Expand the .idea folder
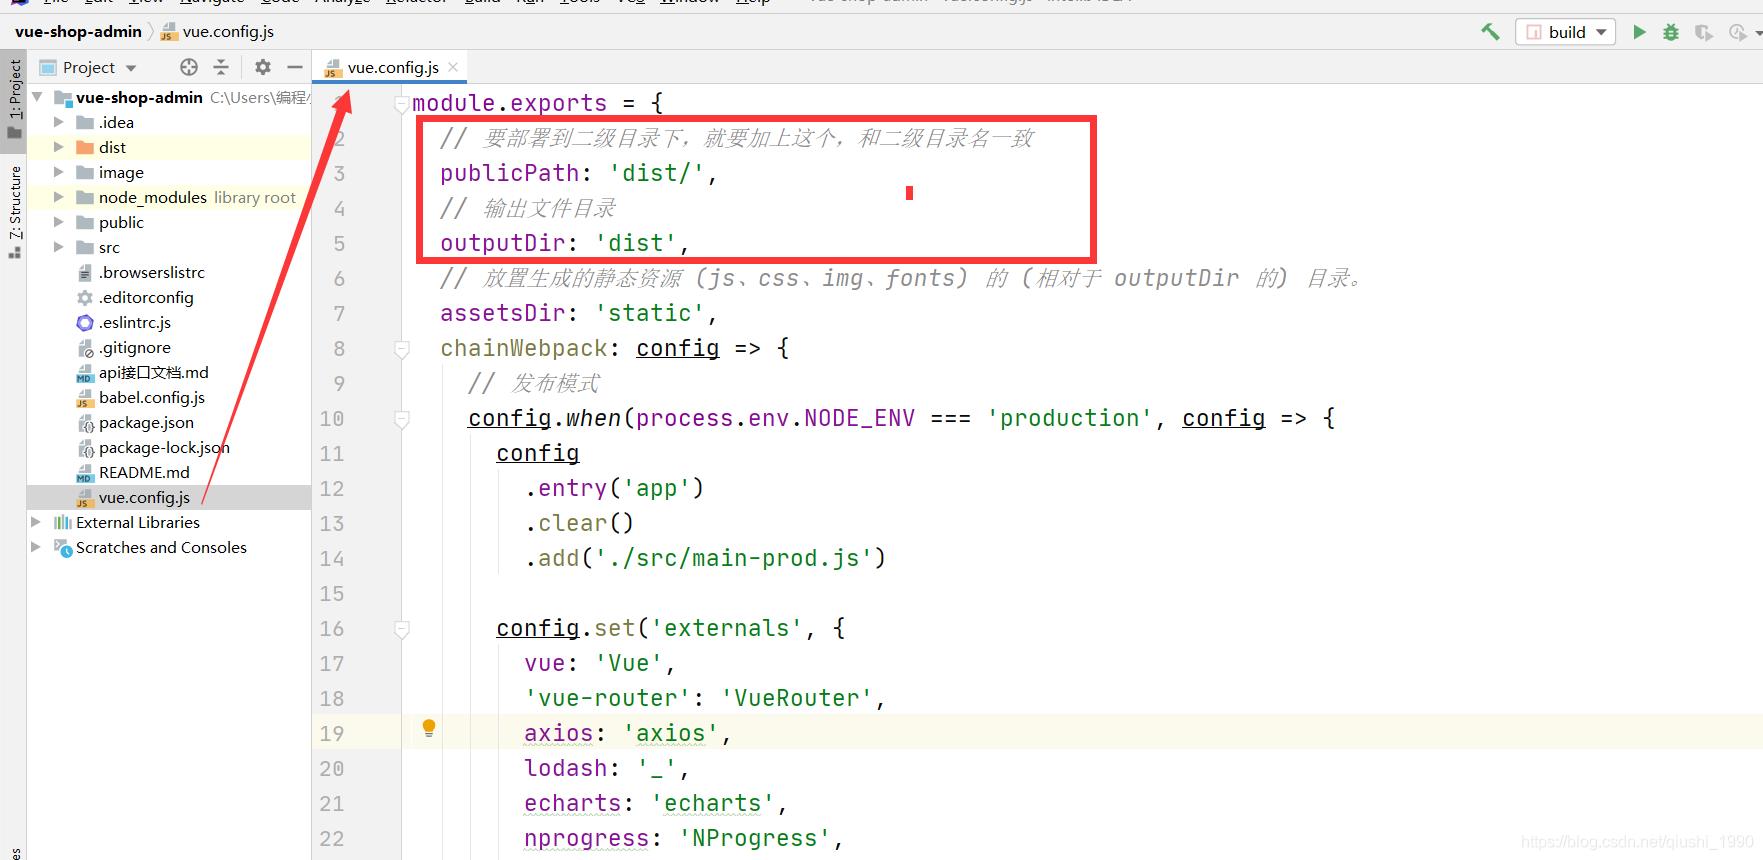The width and height of the screenshot is (1763, 860). [58, 122]
